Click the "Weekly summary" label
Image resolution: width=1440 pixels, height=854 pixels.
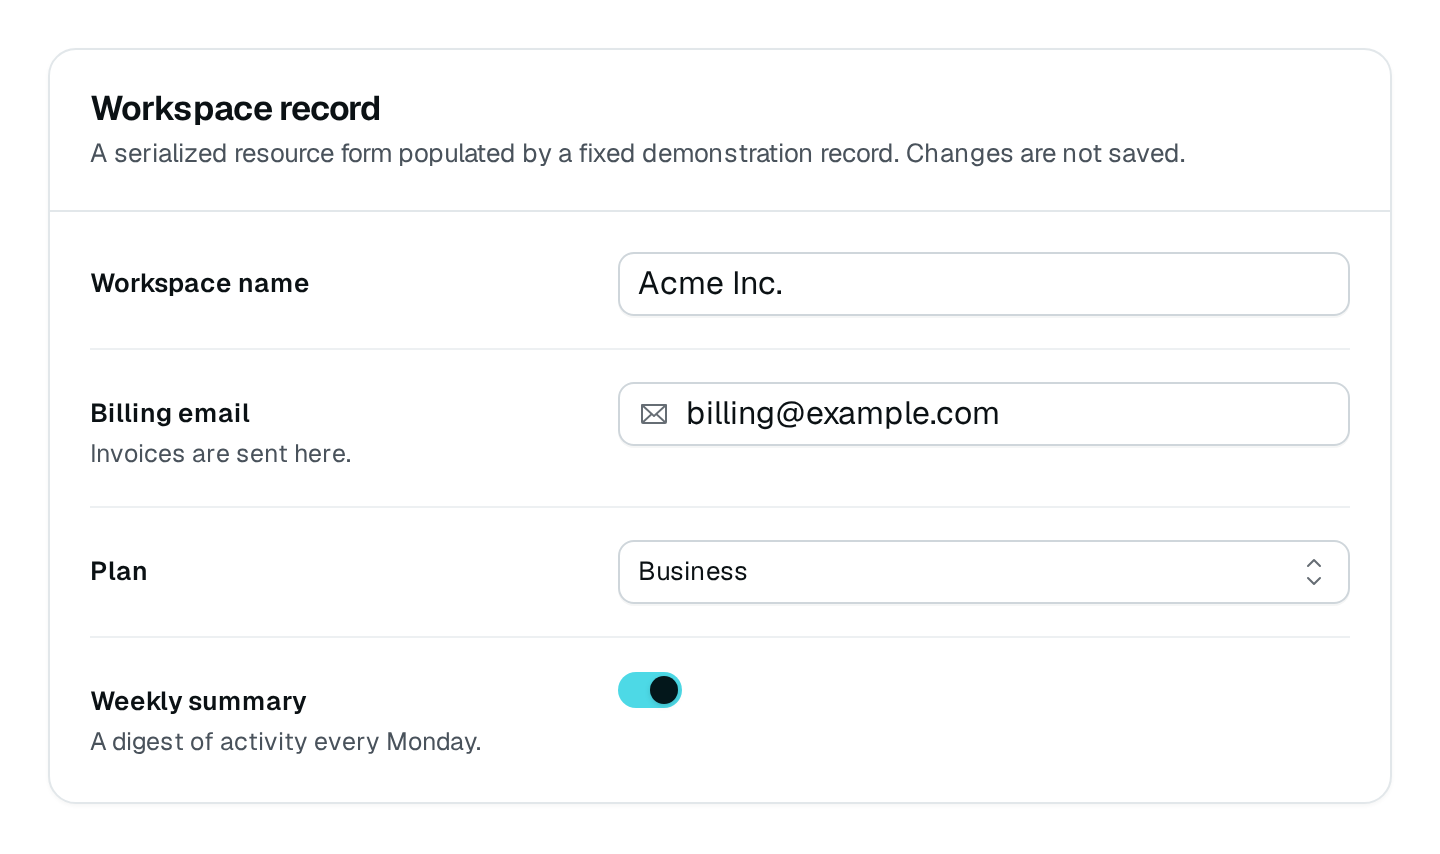199,701
